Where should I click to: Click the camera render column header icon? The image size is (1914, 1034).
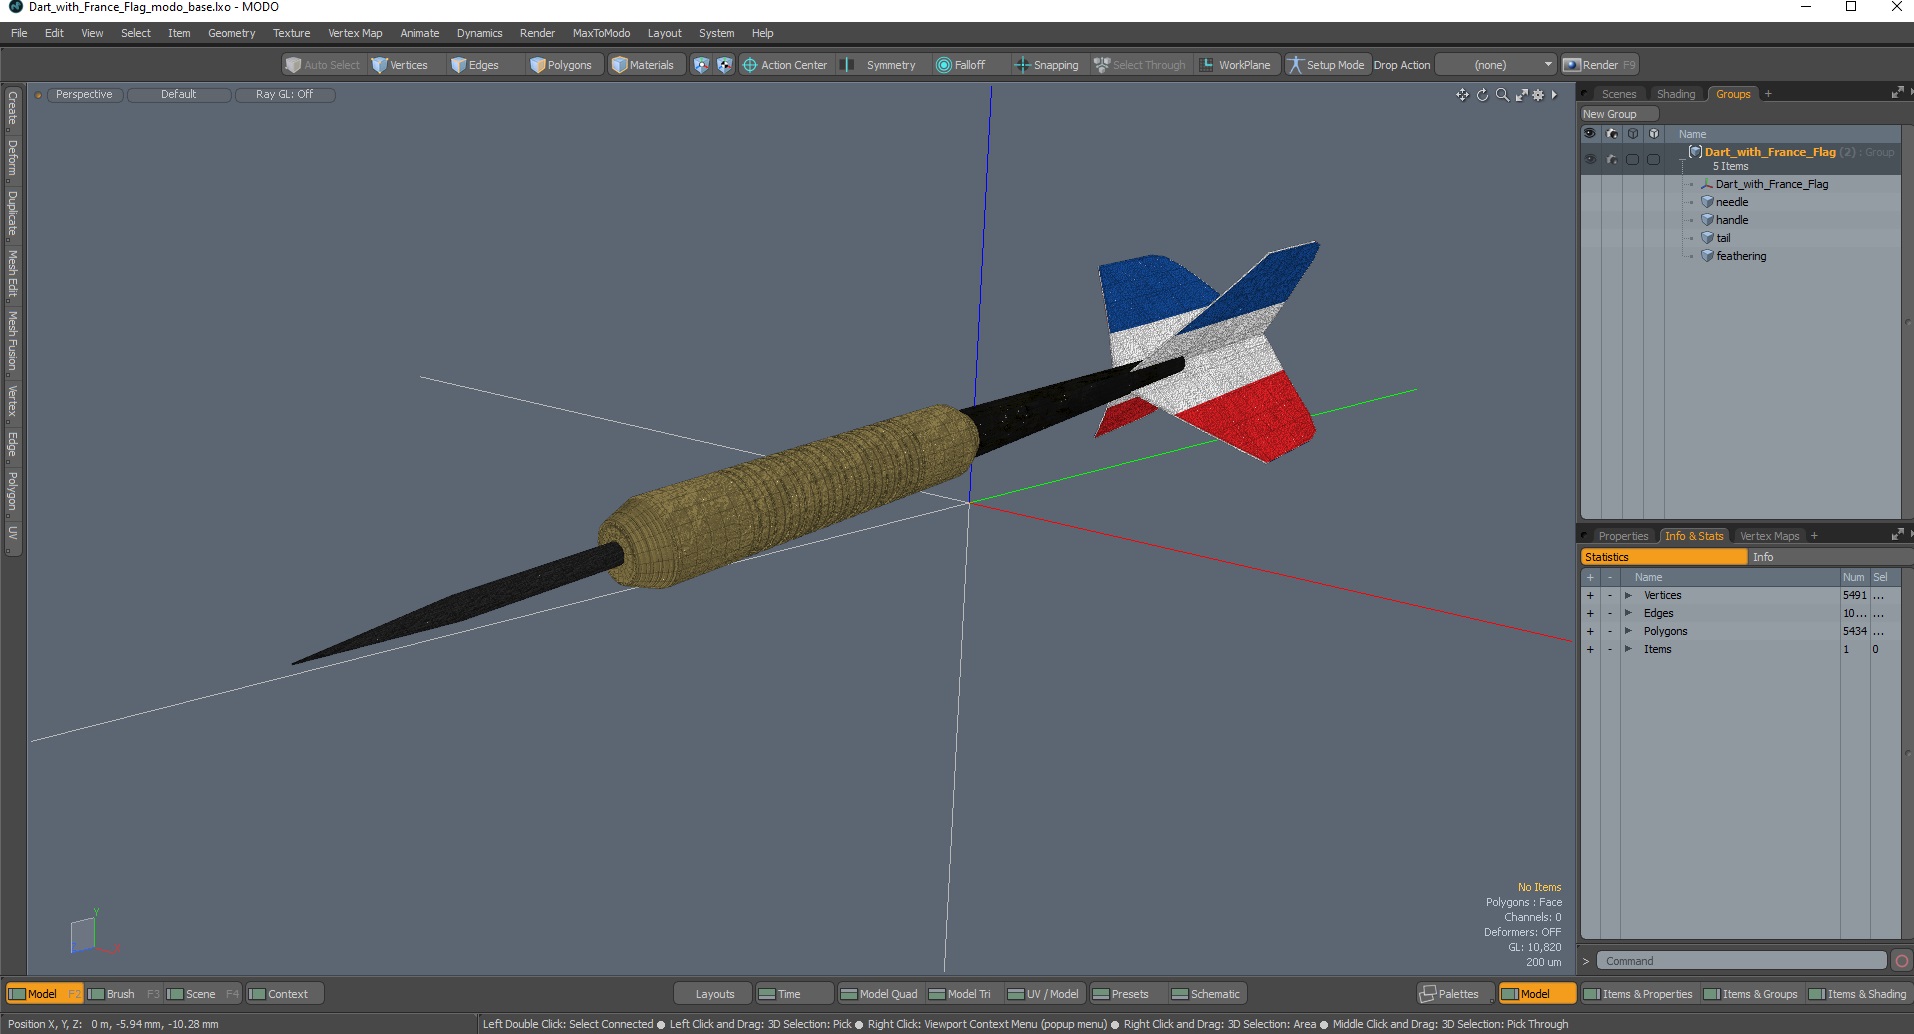pyautogui.click(x=1612, y=134)
